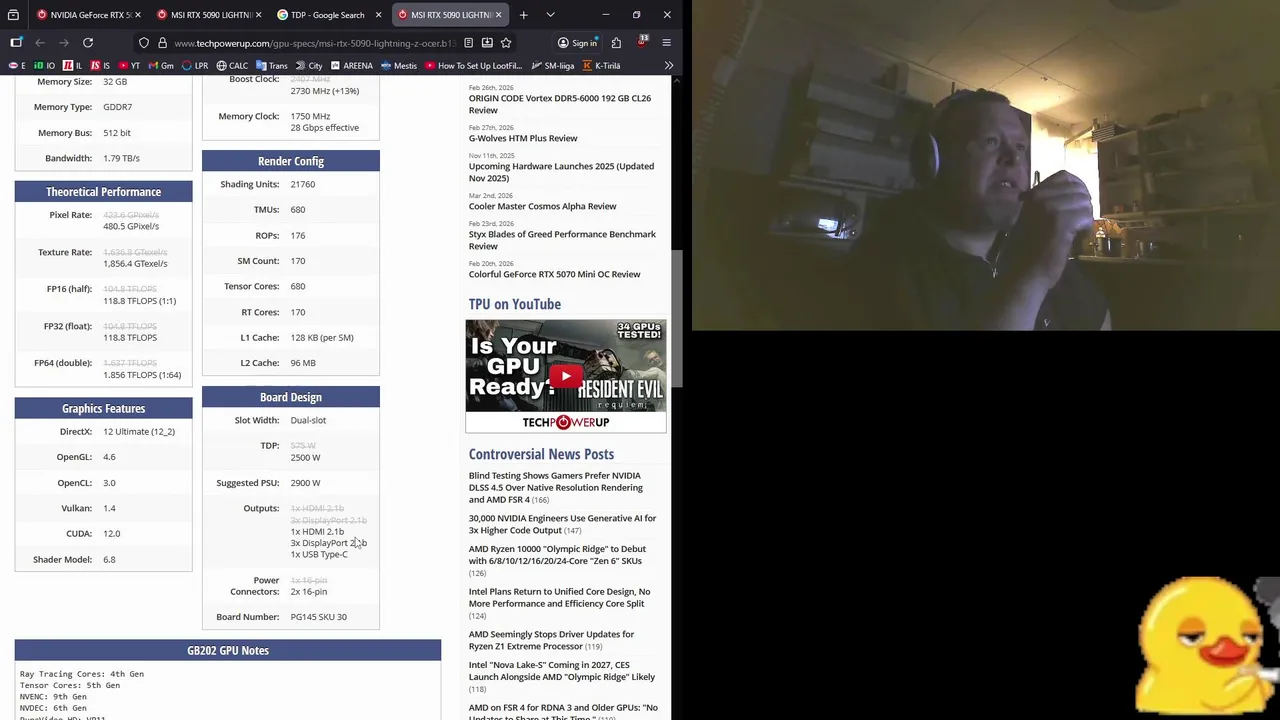Open Upcoming Hardware Launches 2025 article

(561, 172)
